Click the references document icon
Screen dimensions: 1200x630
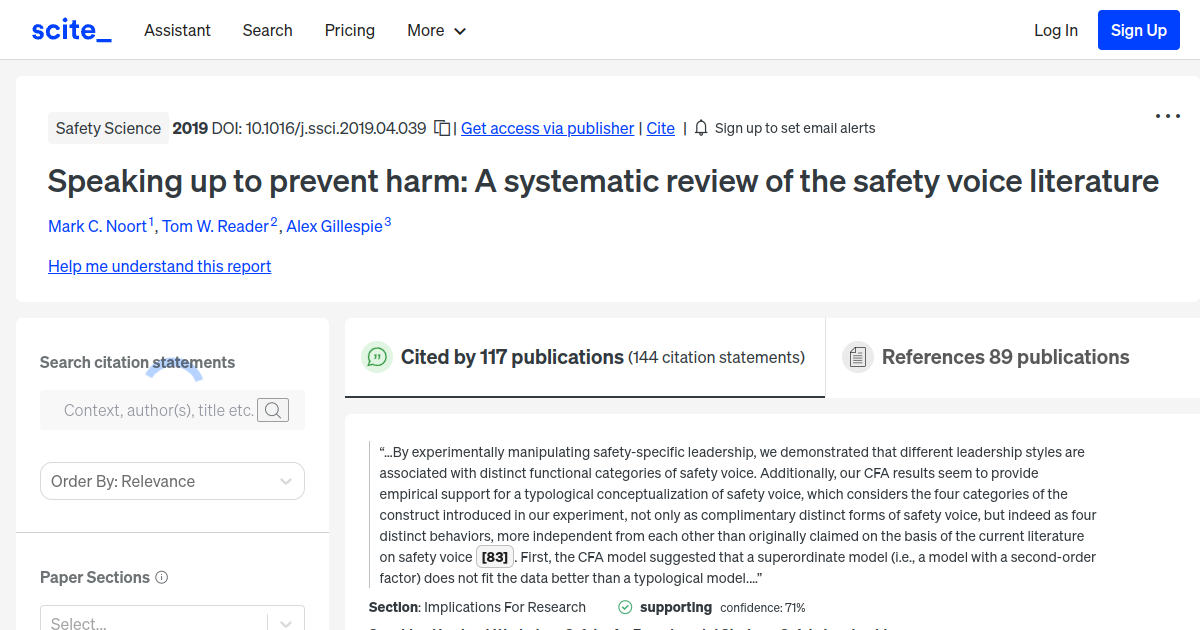(x=857, y=356)
